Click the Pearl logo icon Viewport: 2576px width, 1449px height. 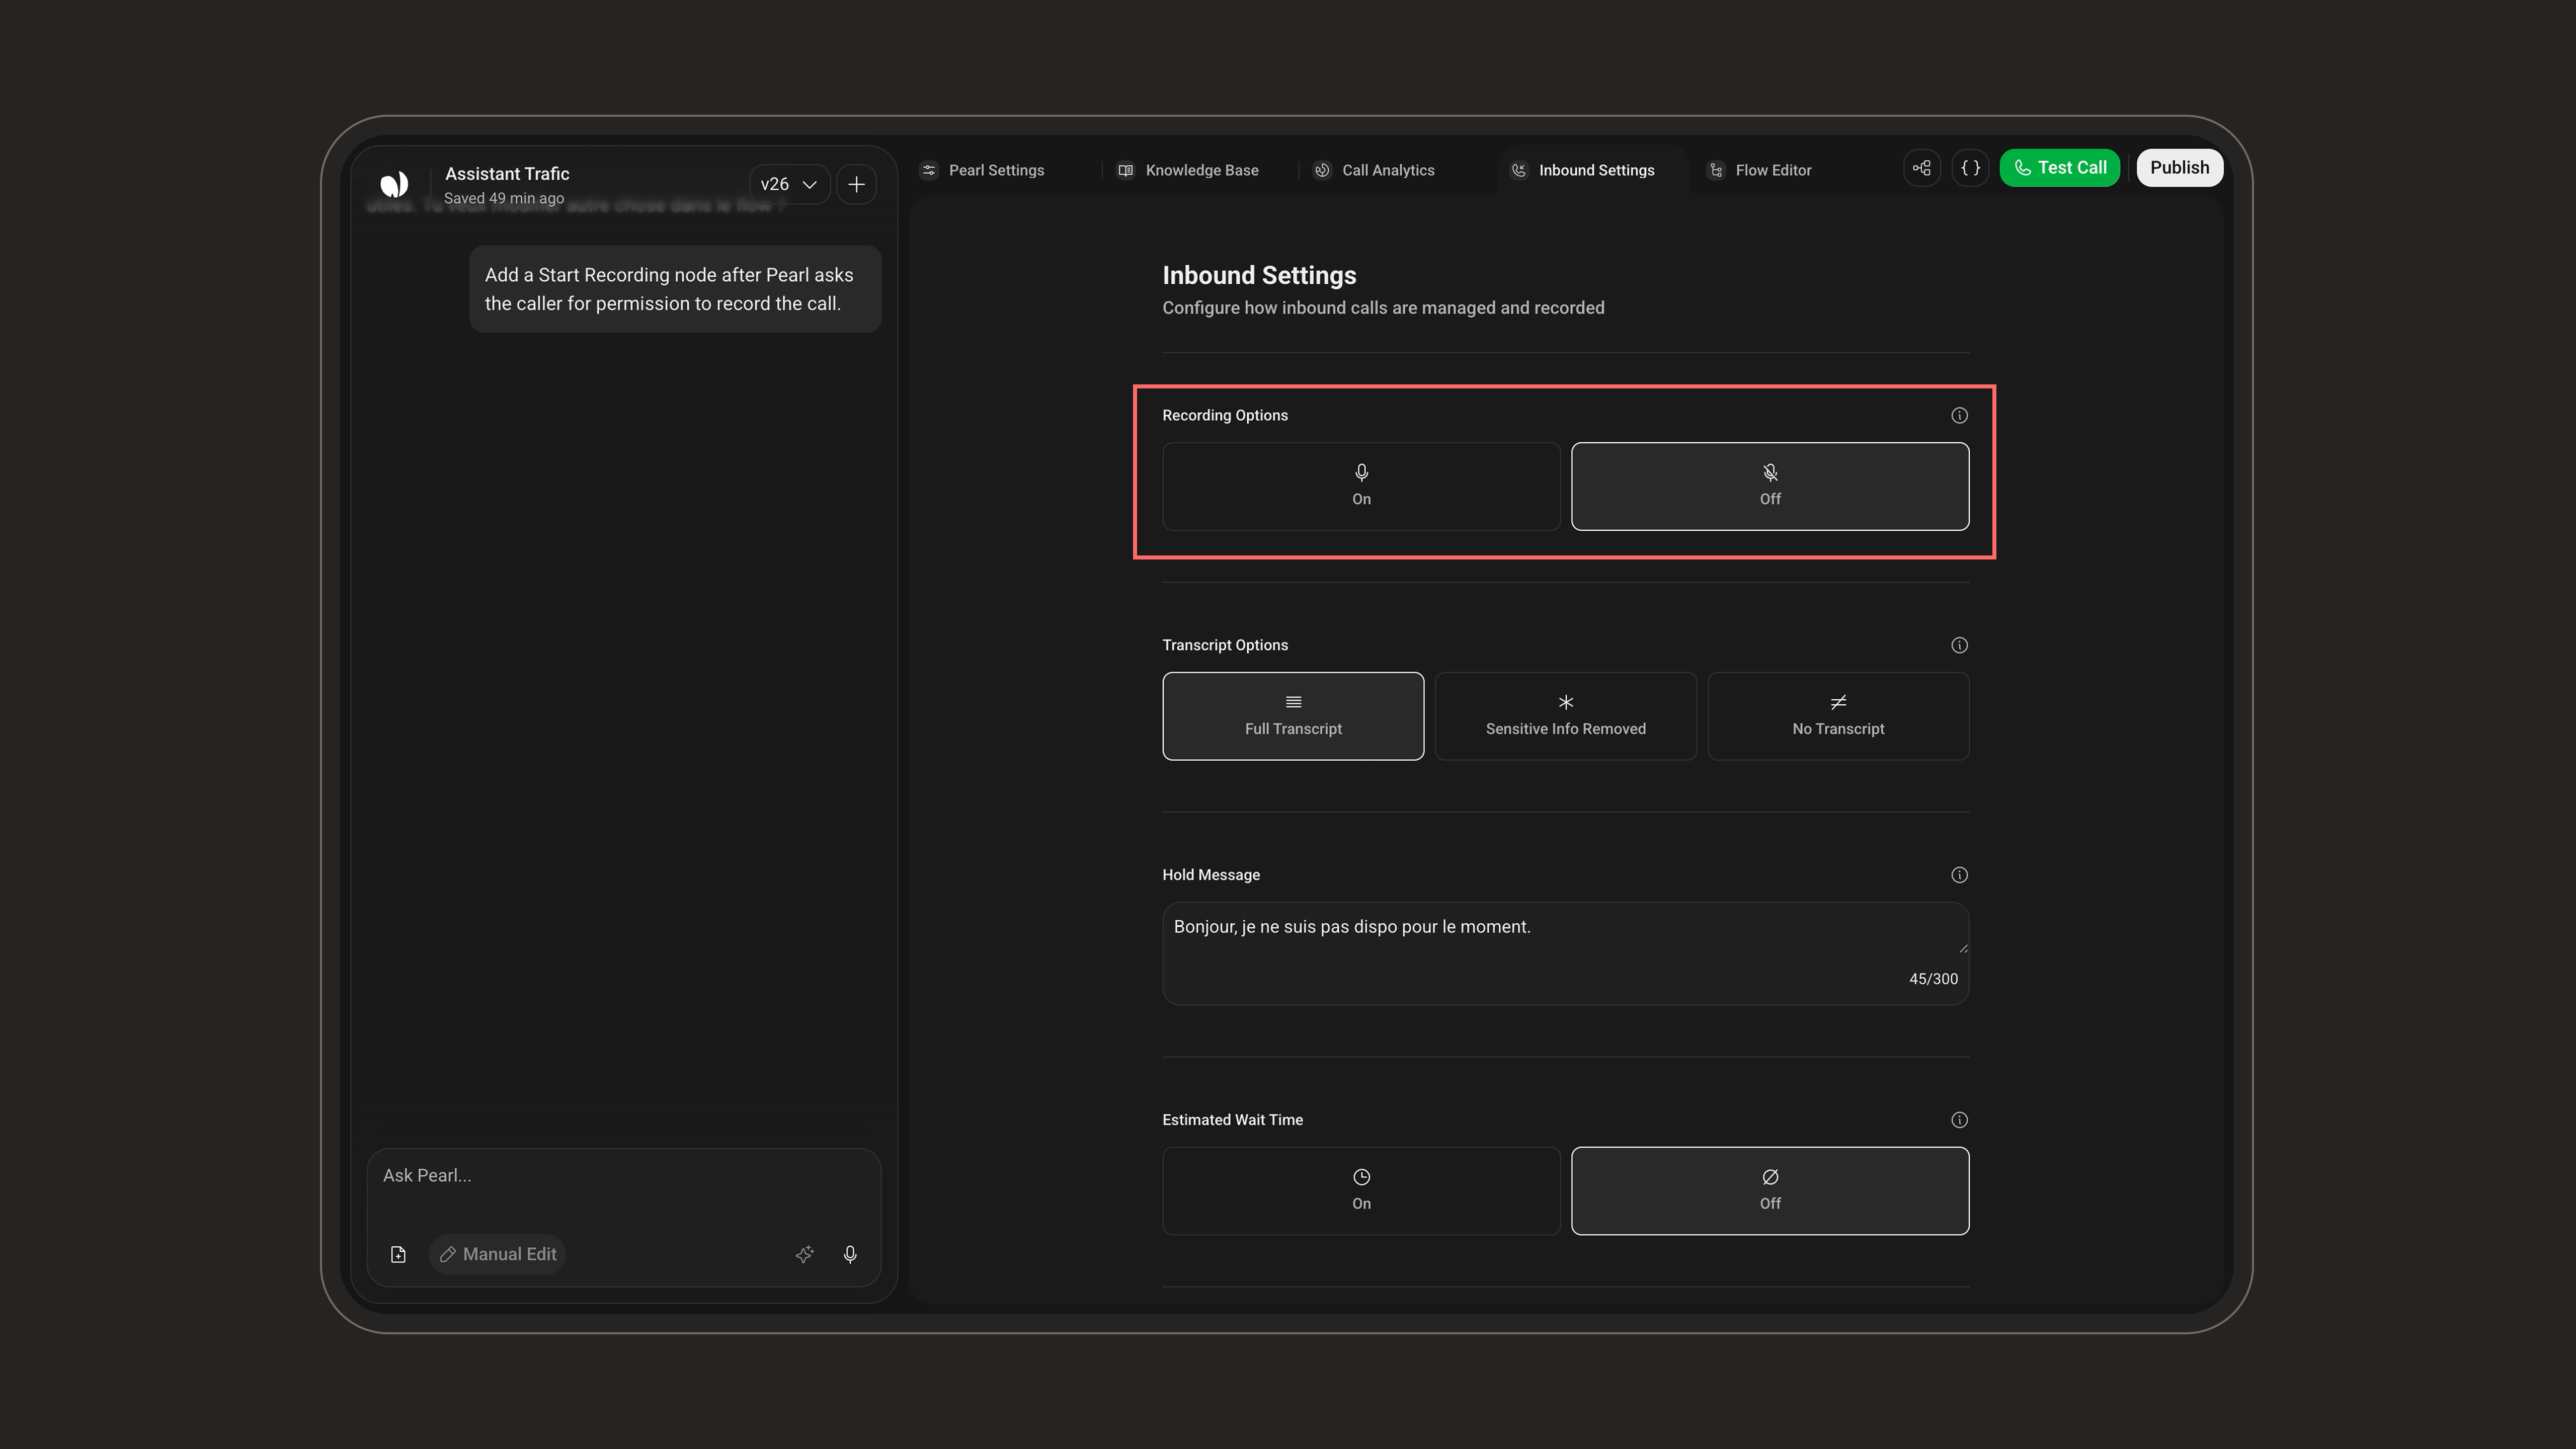[x=394, y=184]
